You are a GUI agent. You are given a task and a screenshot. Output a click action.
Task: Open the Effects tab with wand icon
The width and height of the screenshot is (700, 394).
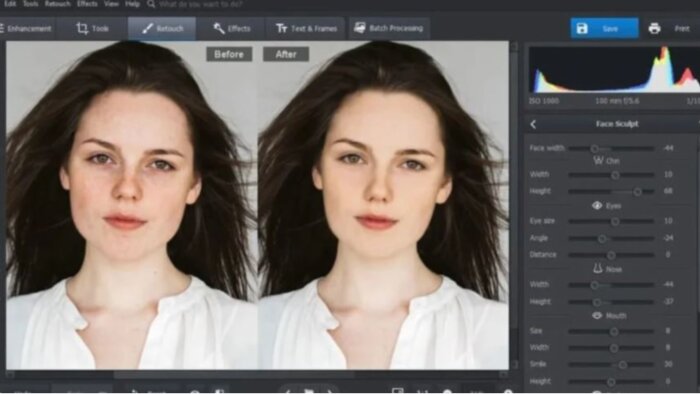click(232, 29)
